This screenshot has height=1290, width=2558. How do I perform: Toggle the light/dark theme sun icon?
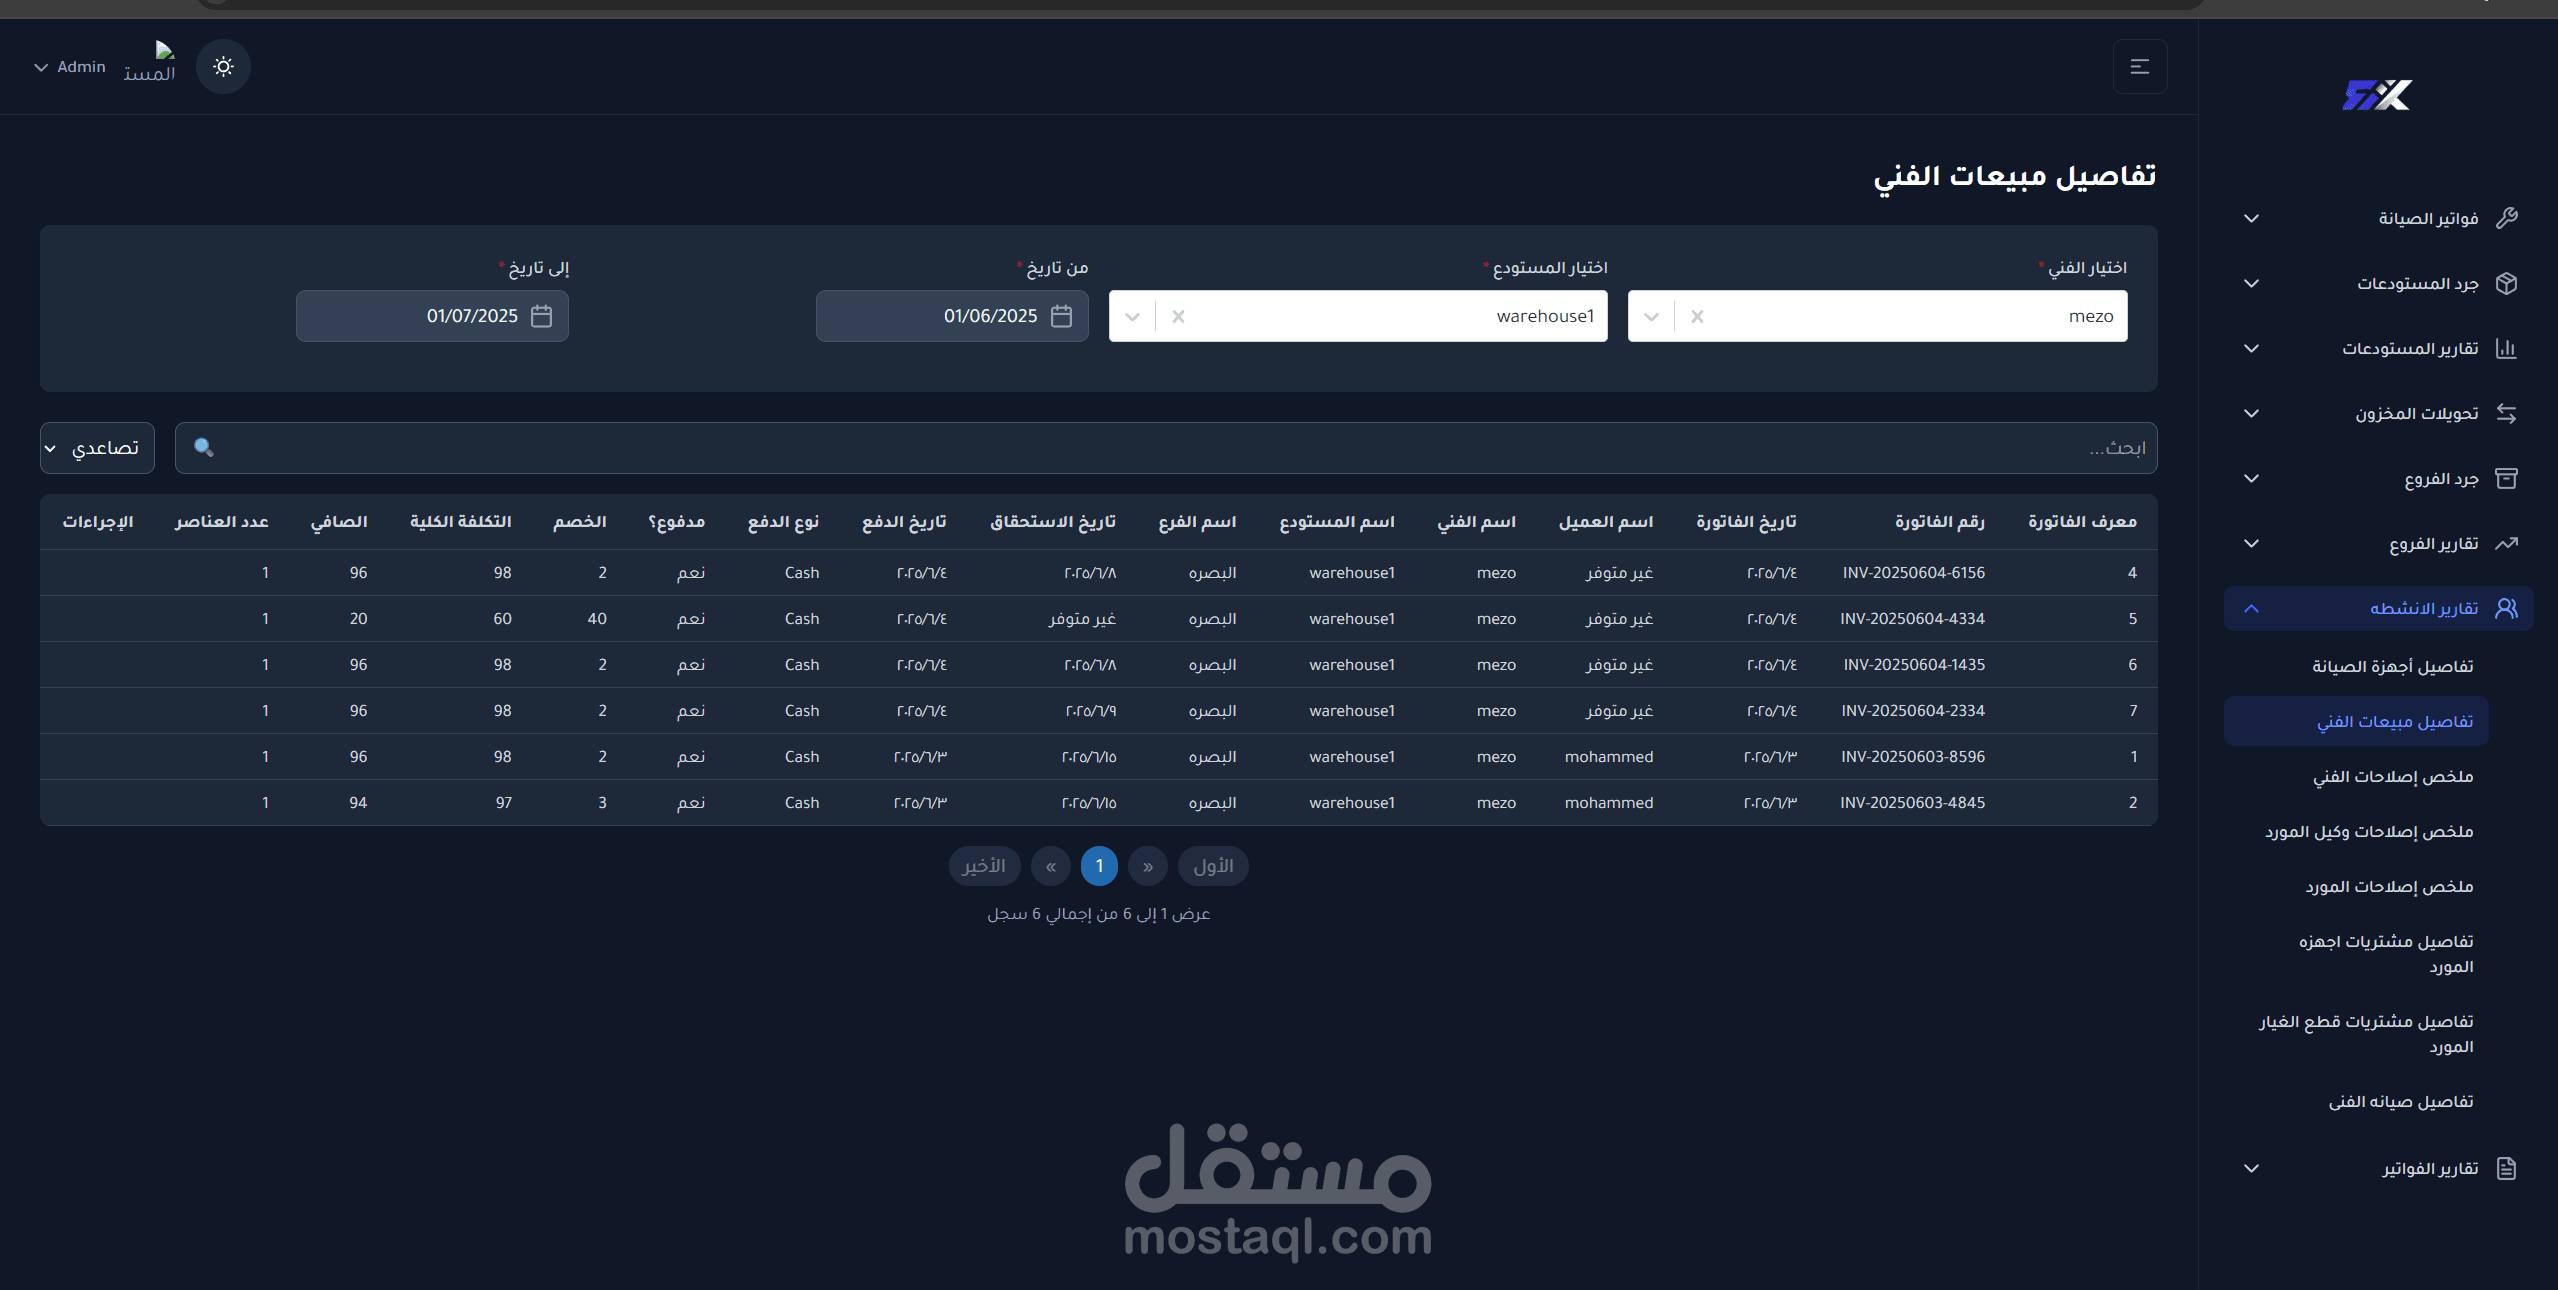coord(223,66)
